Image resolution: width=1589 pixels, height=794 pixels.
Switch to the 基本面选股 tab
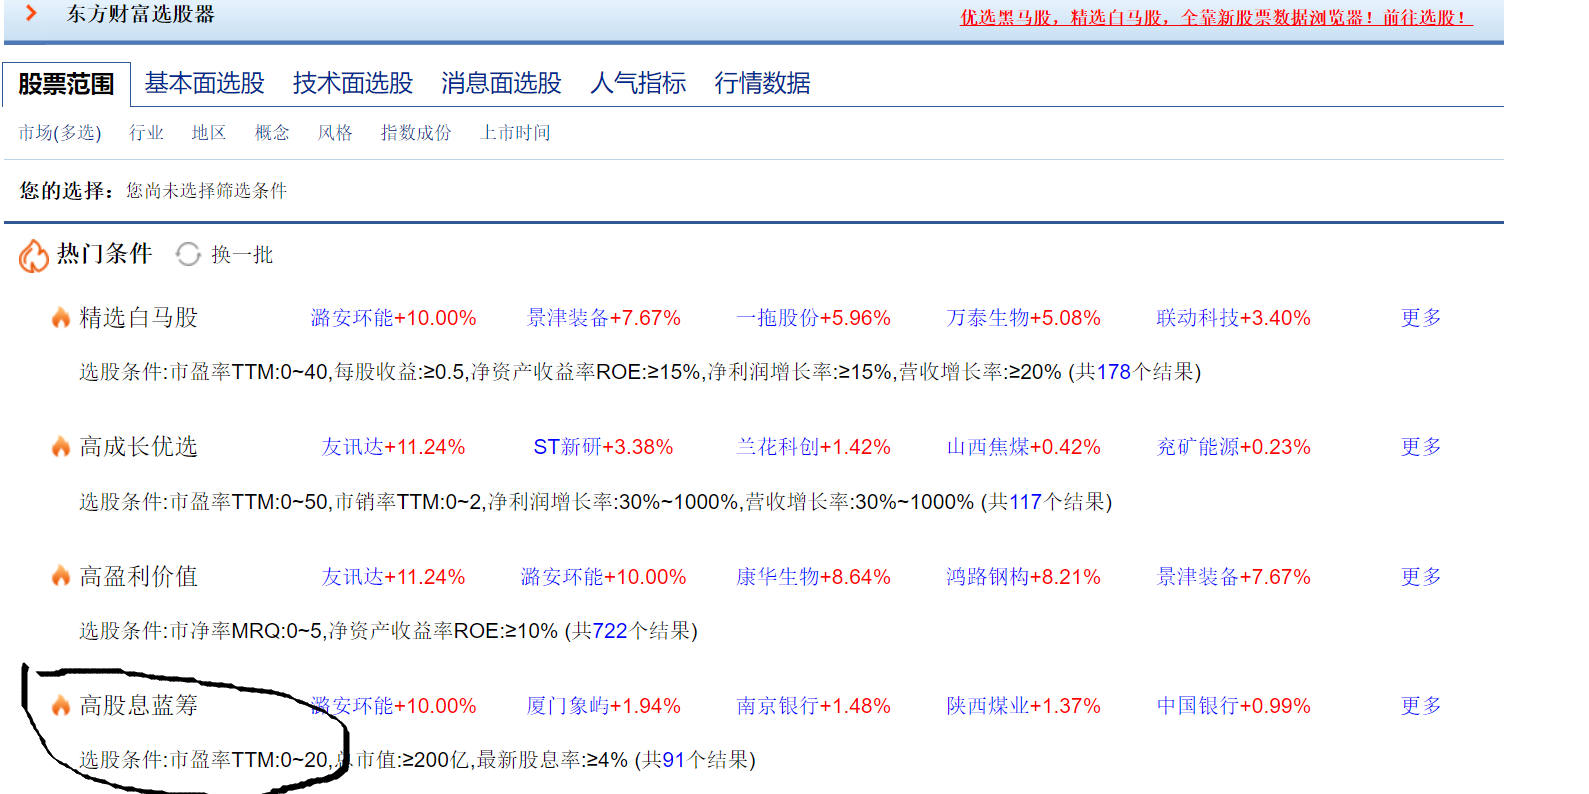(x=204, y=83)
